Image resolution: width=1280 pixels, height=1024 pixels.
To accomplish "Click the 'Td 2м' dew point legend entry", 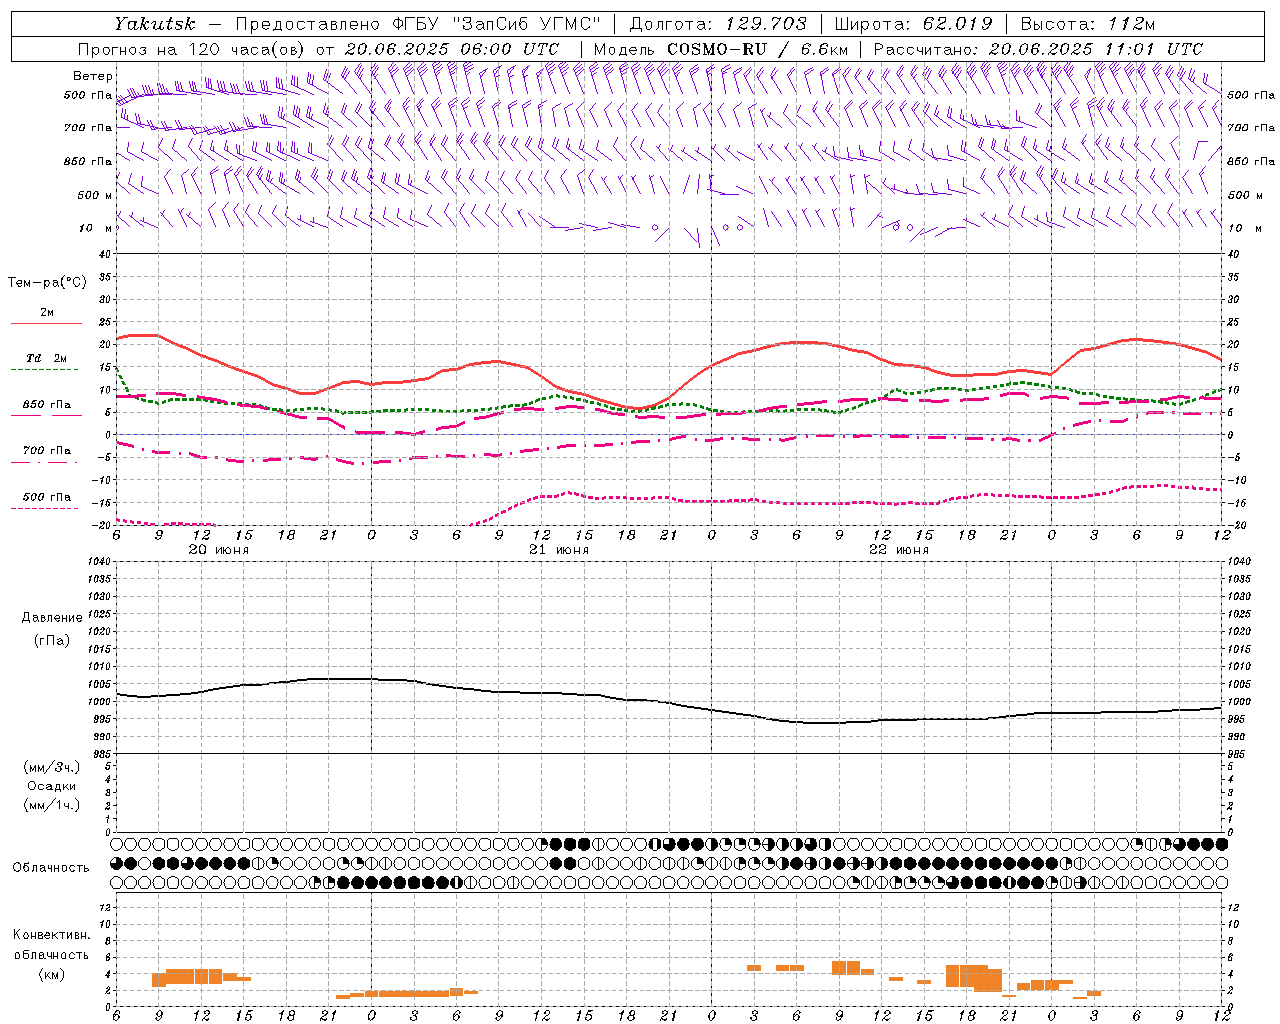I will [47, 358].
